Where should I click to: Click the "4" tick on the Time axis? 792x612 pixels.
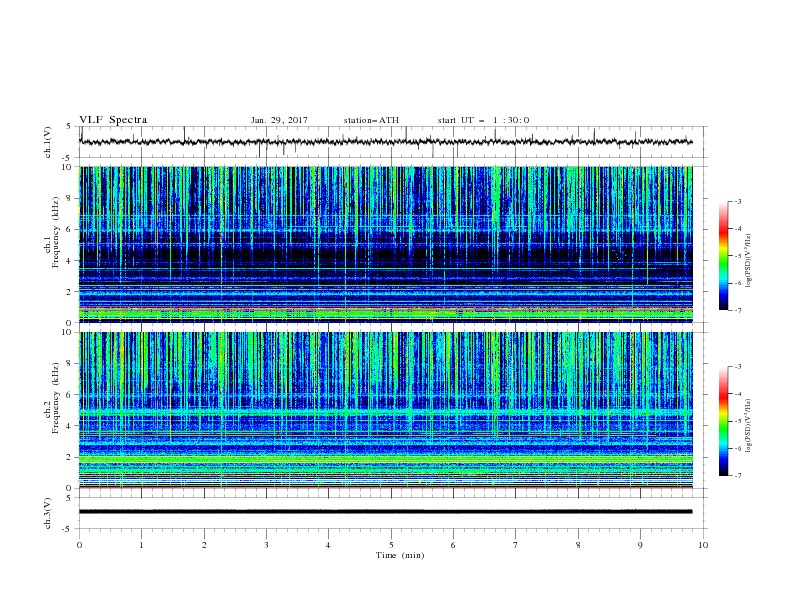coord(328,545)
